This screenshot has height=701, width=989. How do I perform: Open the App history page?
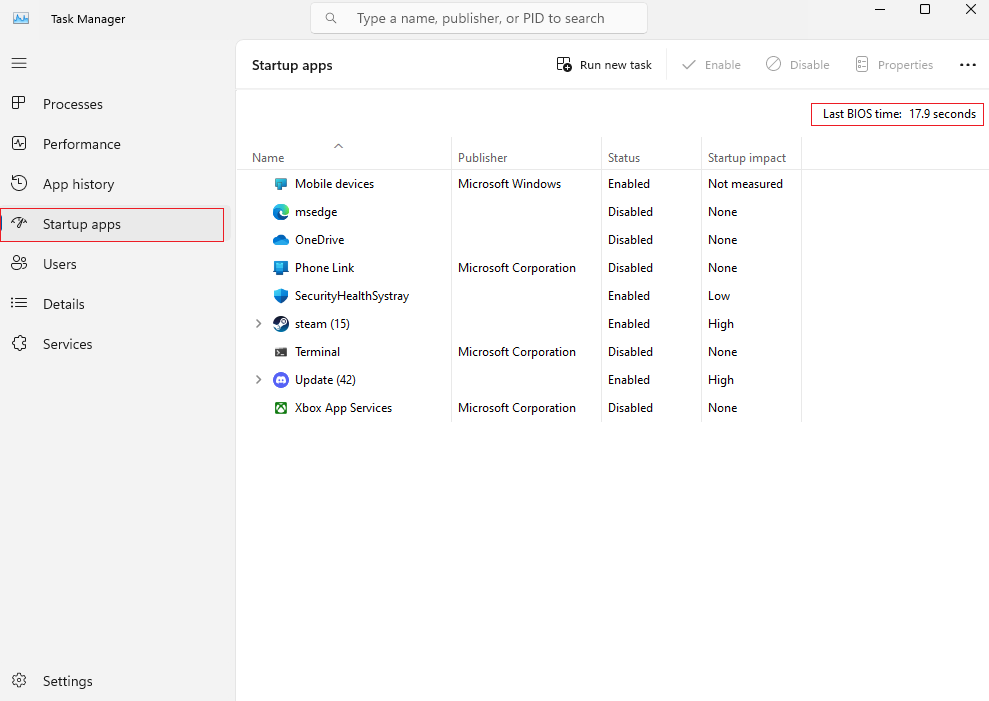(115, 184)
